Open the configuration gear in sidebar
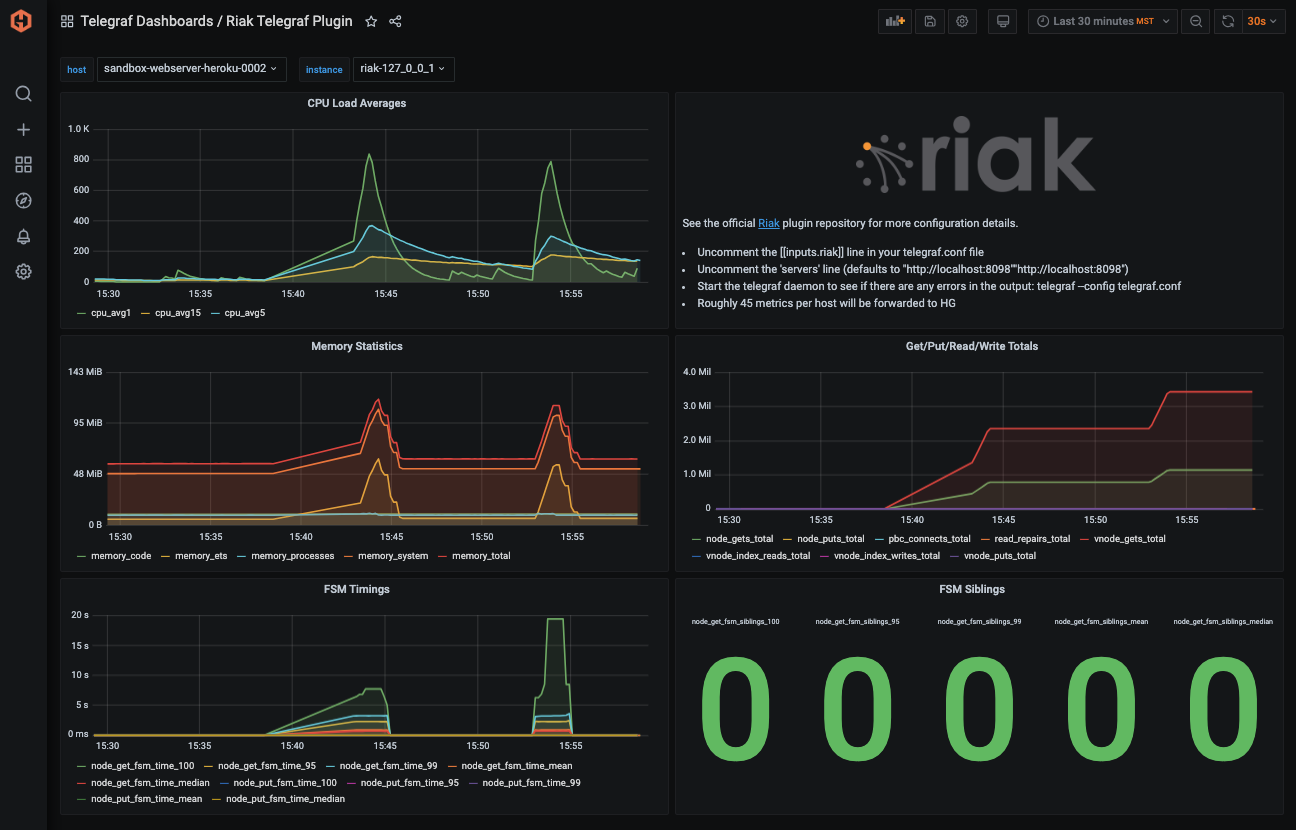1296x830 pixels. [23, 271]
